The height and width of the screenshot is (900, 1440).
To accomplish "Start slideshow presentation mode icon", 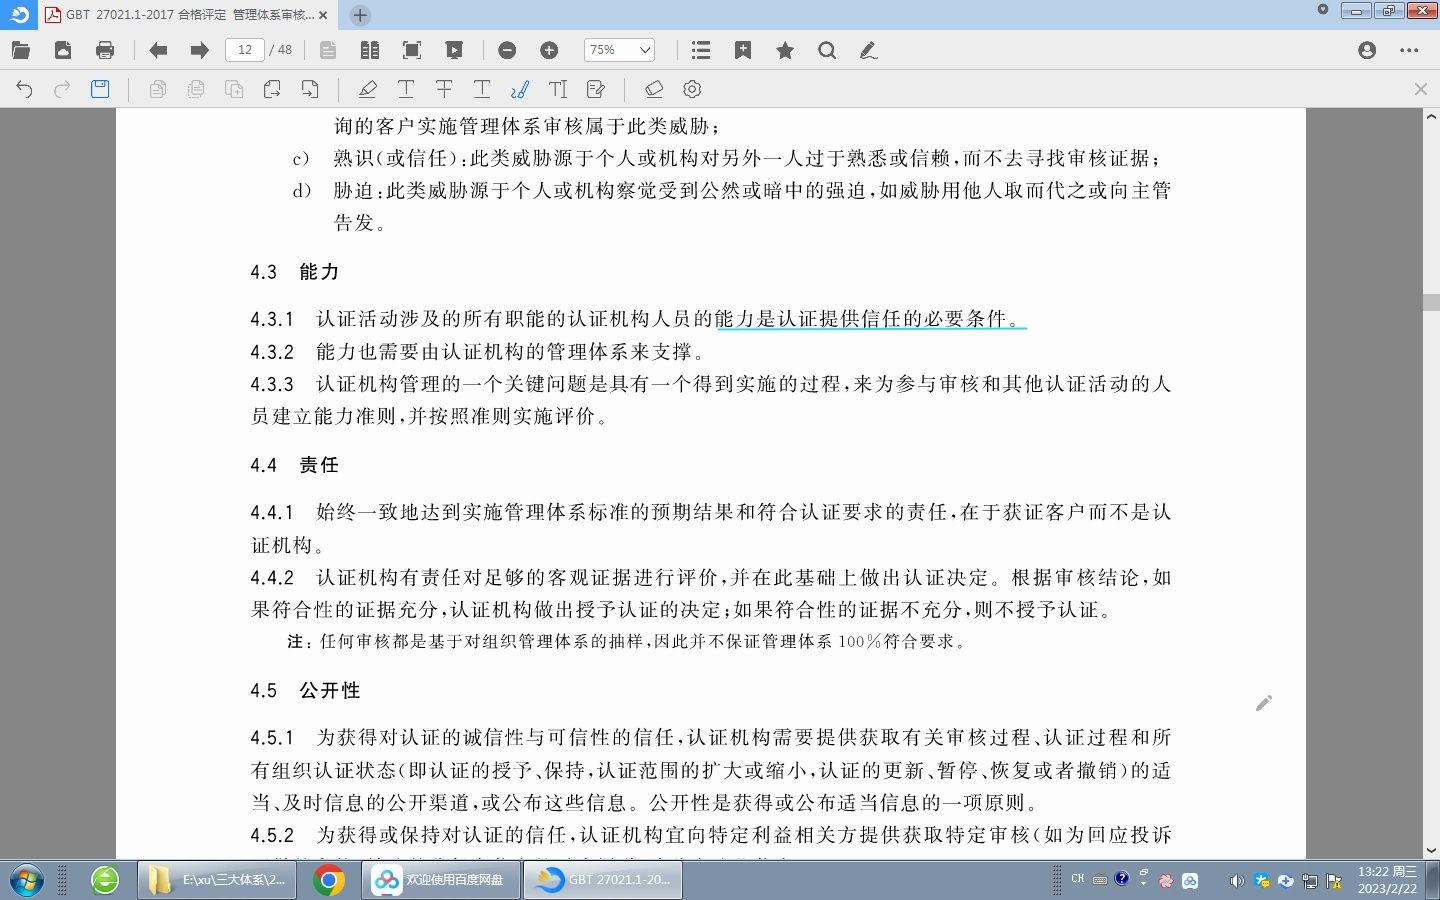I will [x=454, y=50].
